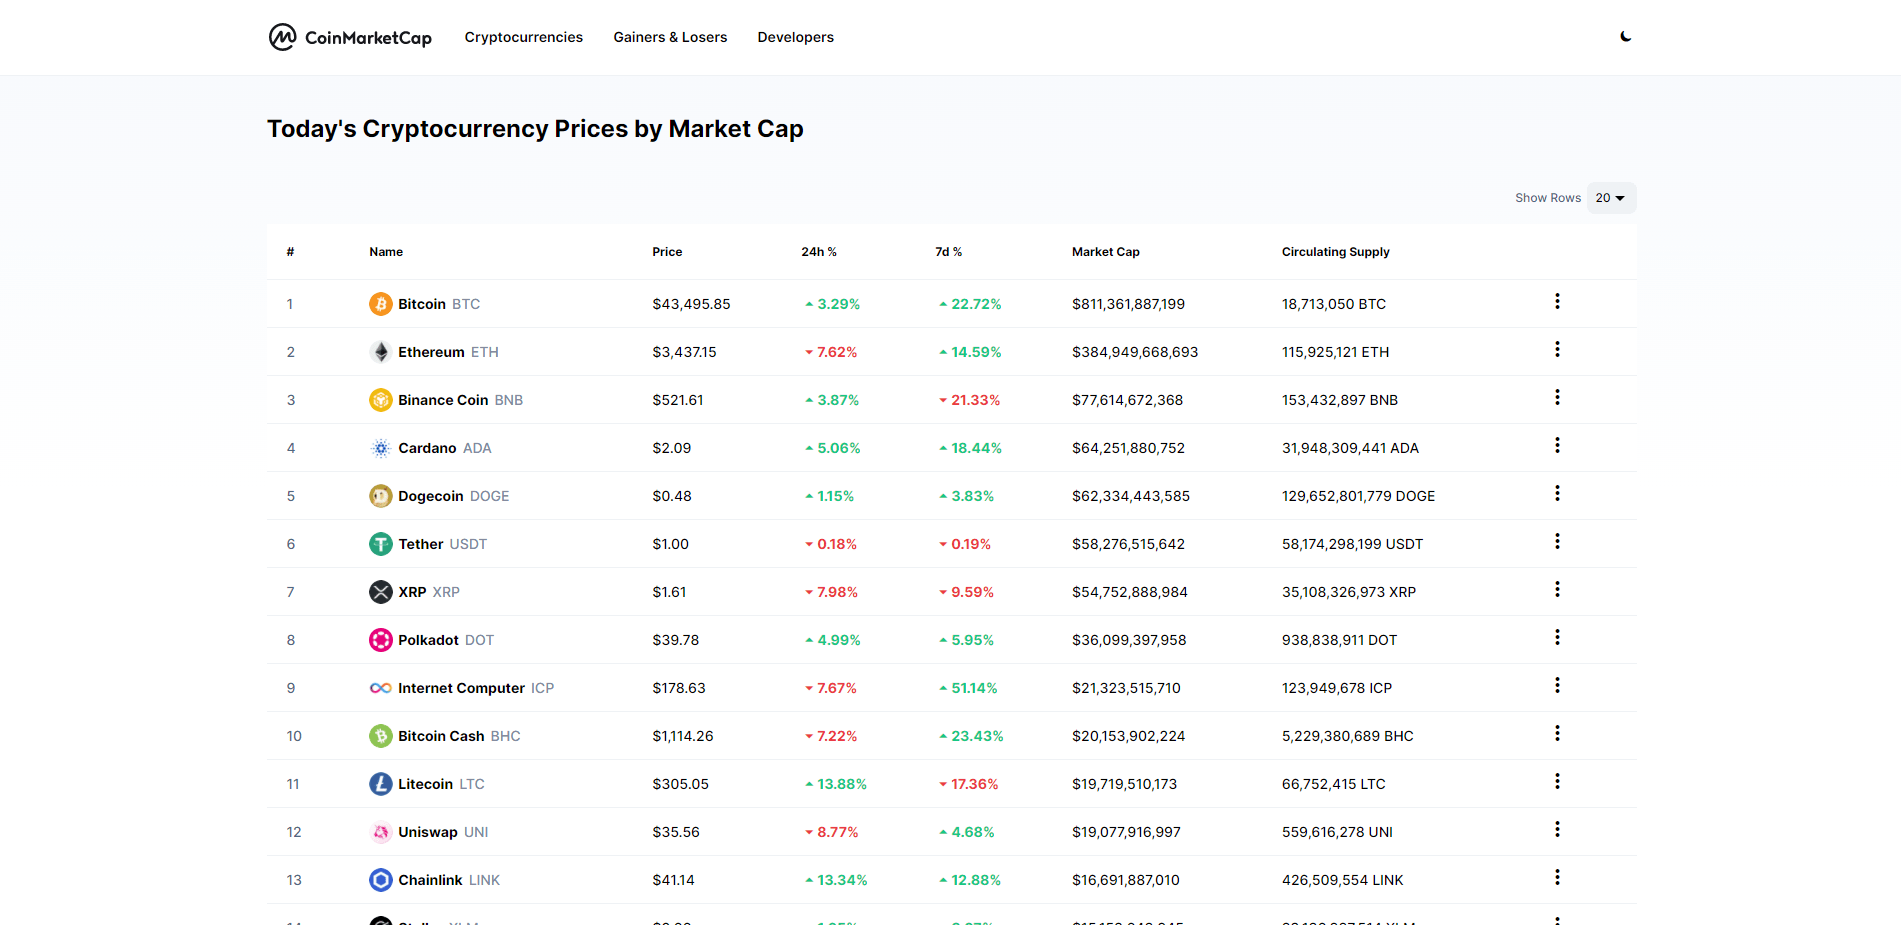Open three-dot menu for Litecoin row

(1557, 781)
